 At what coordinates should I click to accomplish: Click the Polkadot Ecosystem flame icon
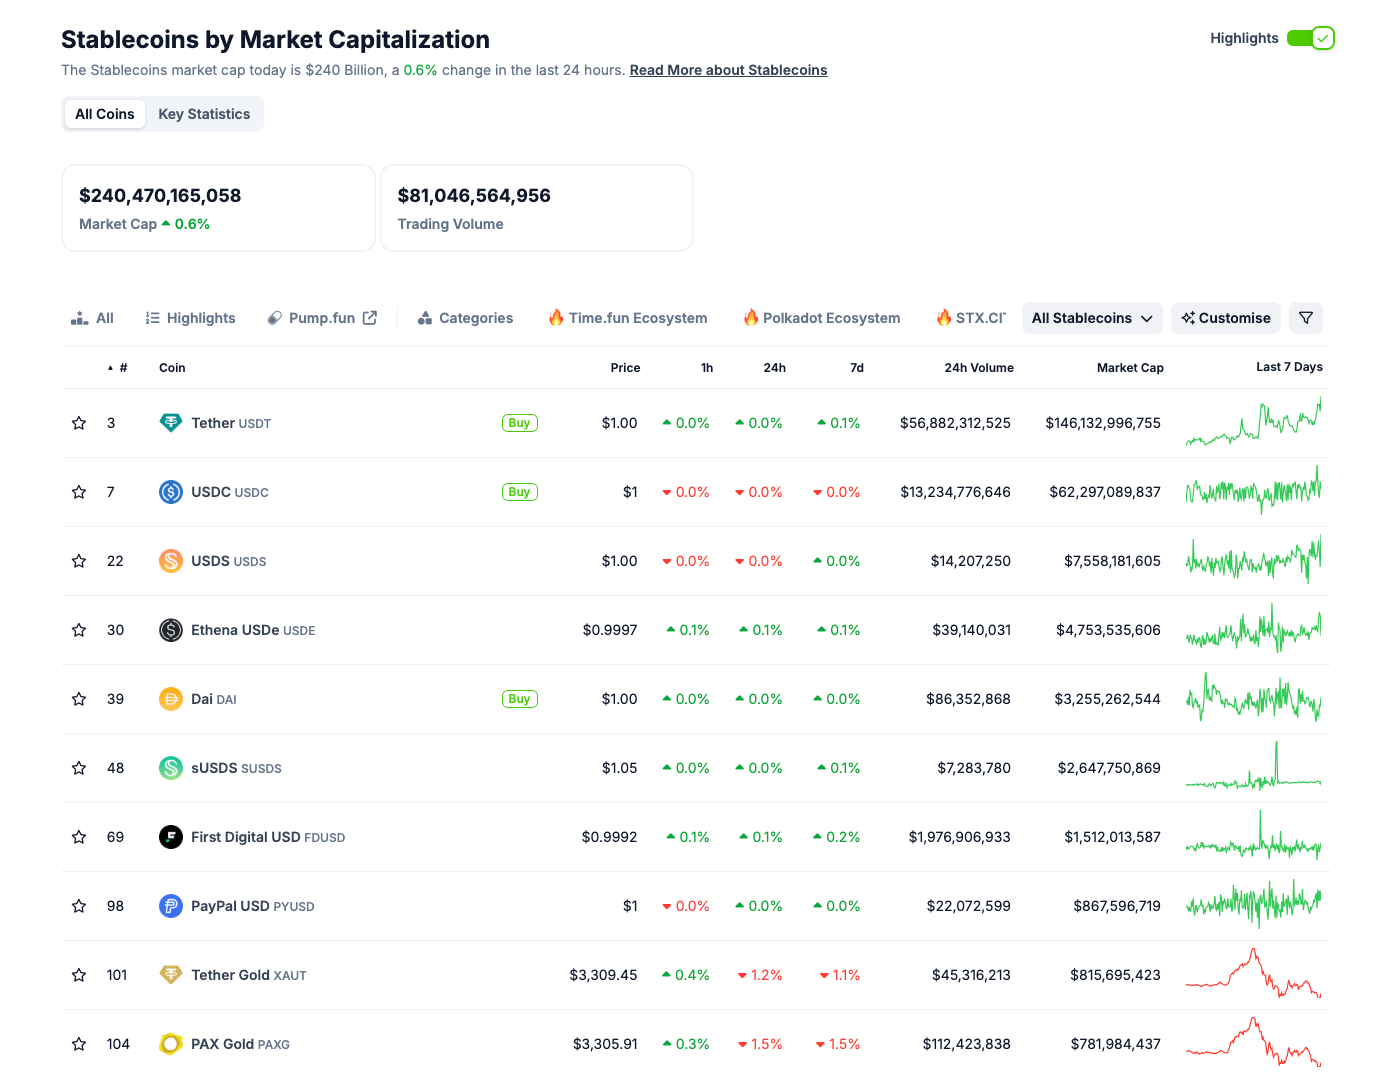coord(751,317)
